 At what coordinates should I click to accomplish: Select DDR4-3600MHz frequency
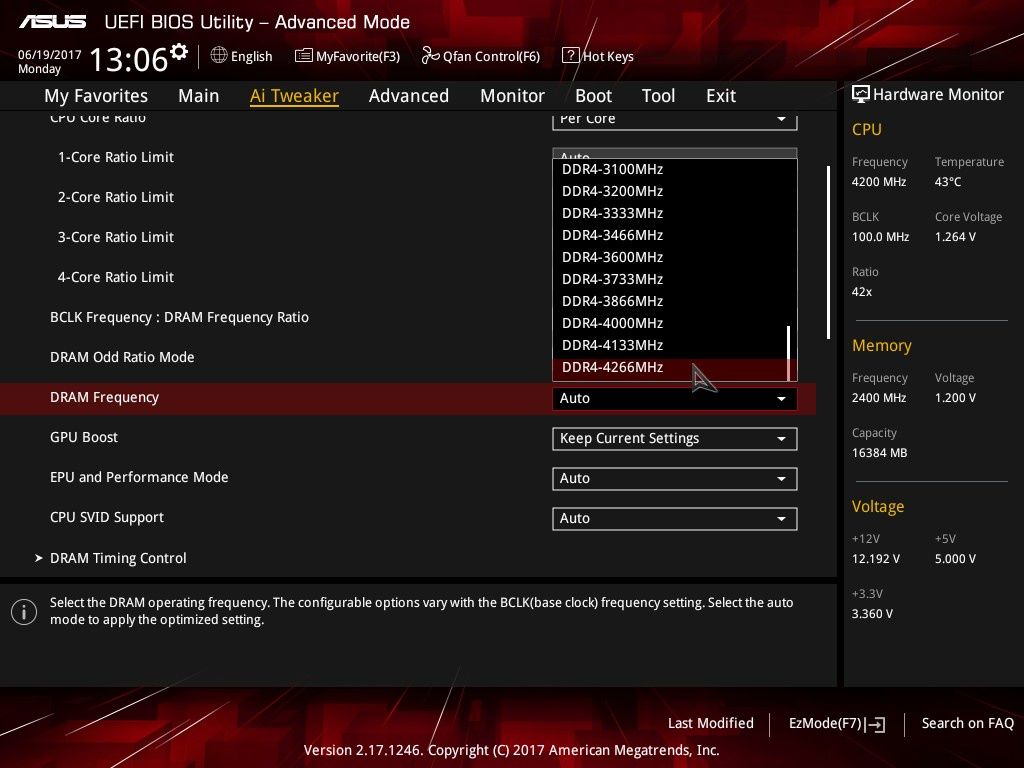[x=670, y=257]
